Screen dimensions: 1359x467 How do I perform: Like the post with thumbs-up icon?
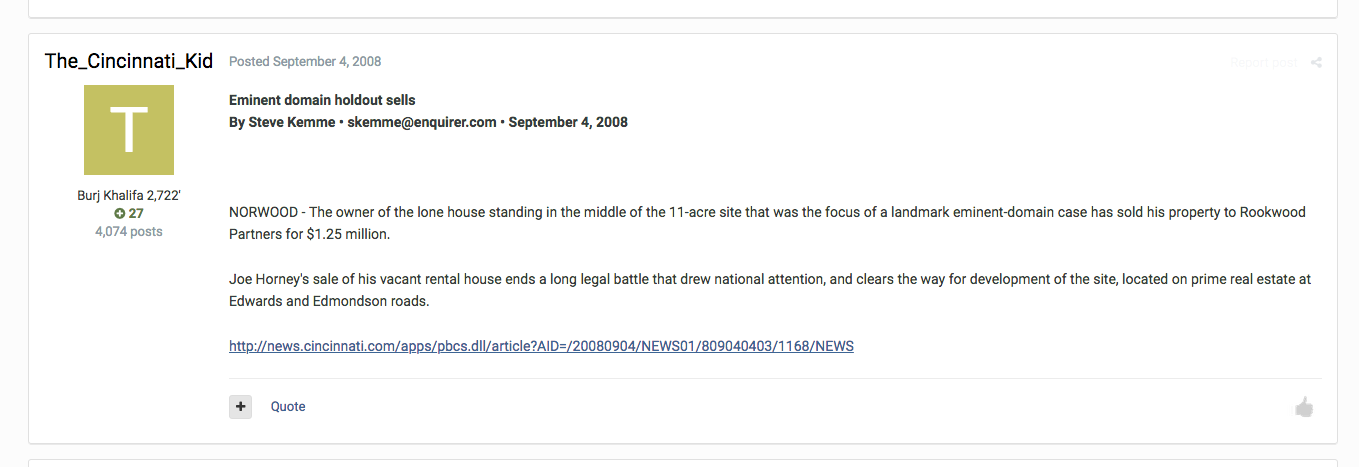(x=1304, y=407)
